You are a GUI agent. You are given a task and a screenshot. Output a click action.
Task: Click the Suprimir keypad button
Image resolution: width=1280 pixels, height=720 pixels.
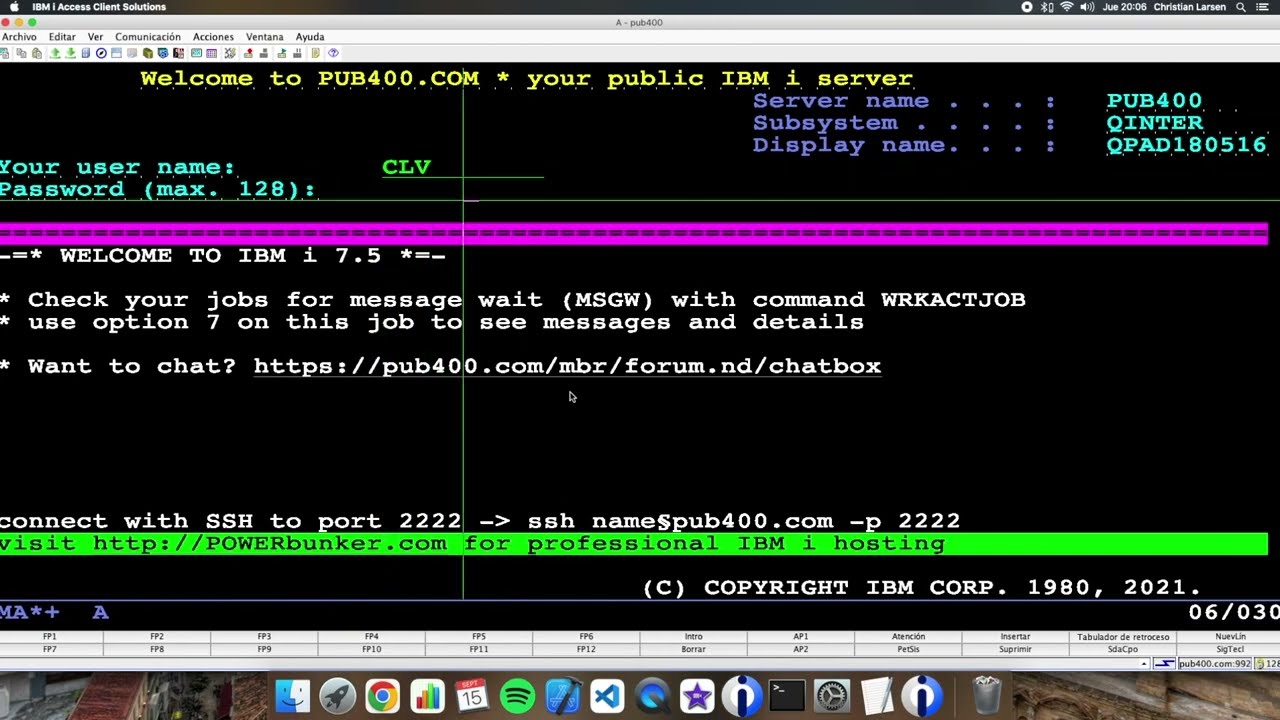click(1015, 649)
